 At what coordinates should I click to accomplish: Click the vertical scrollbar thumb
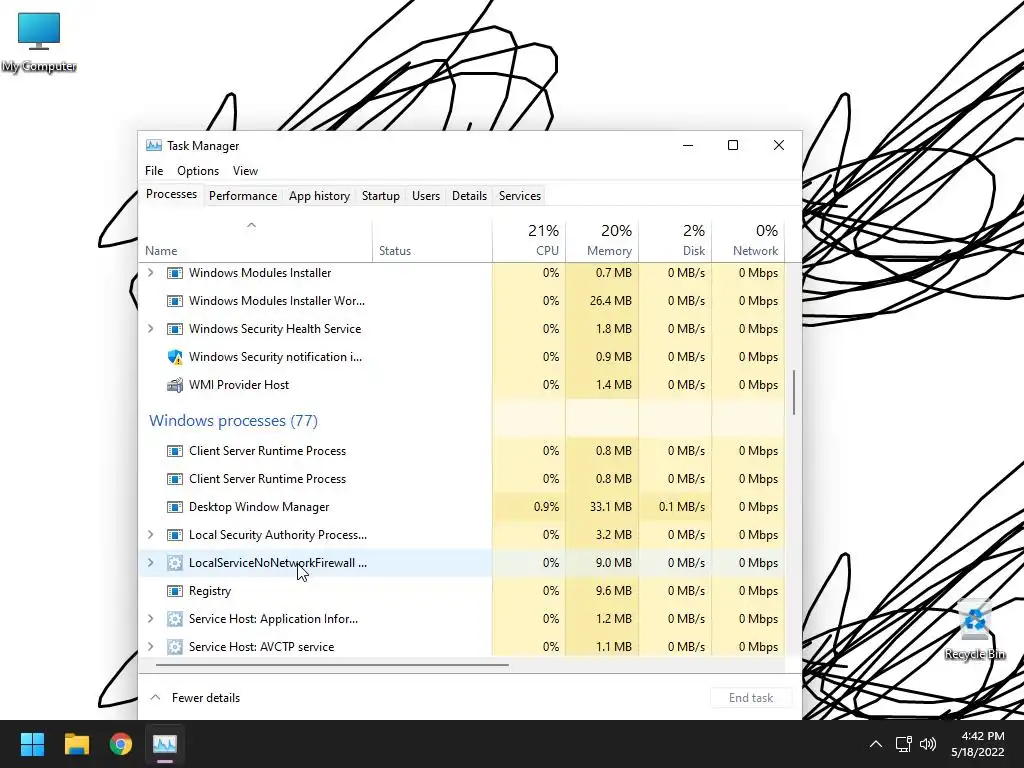pos(794,392)
